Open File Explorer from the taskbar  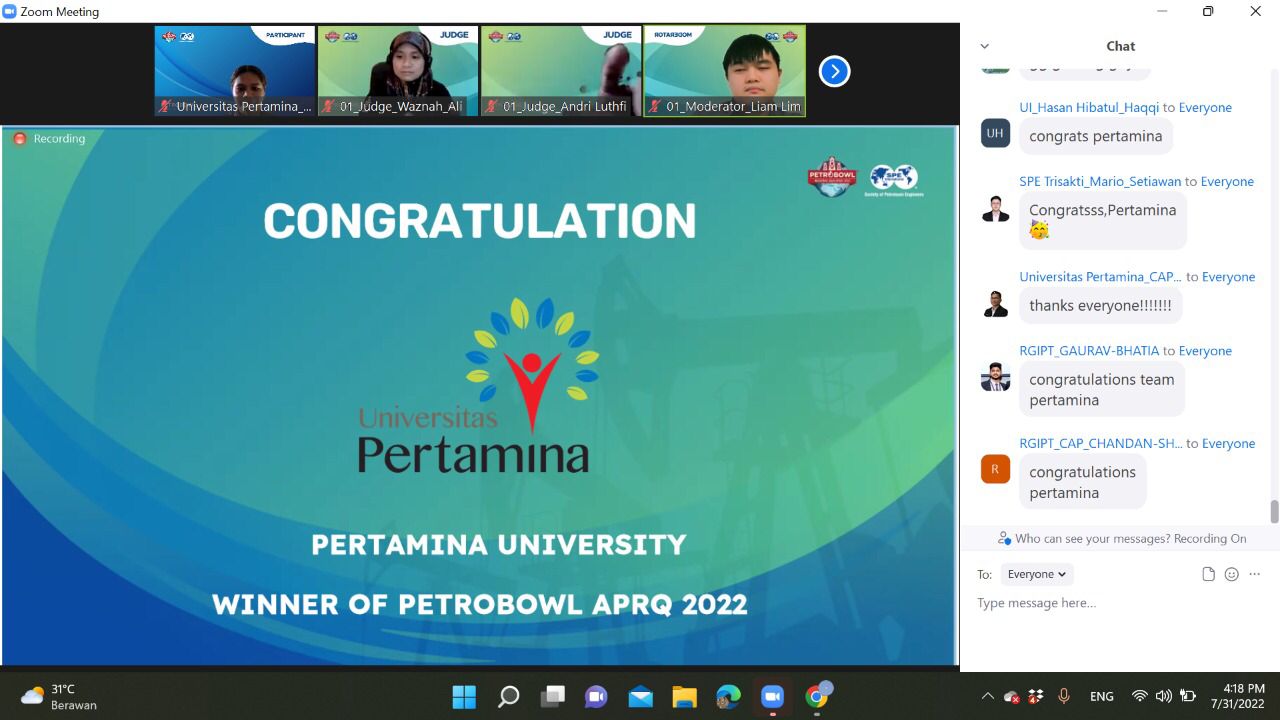[x=684, y=696]
